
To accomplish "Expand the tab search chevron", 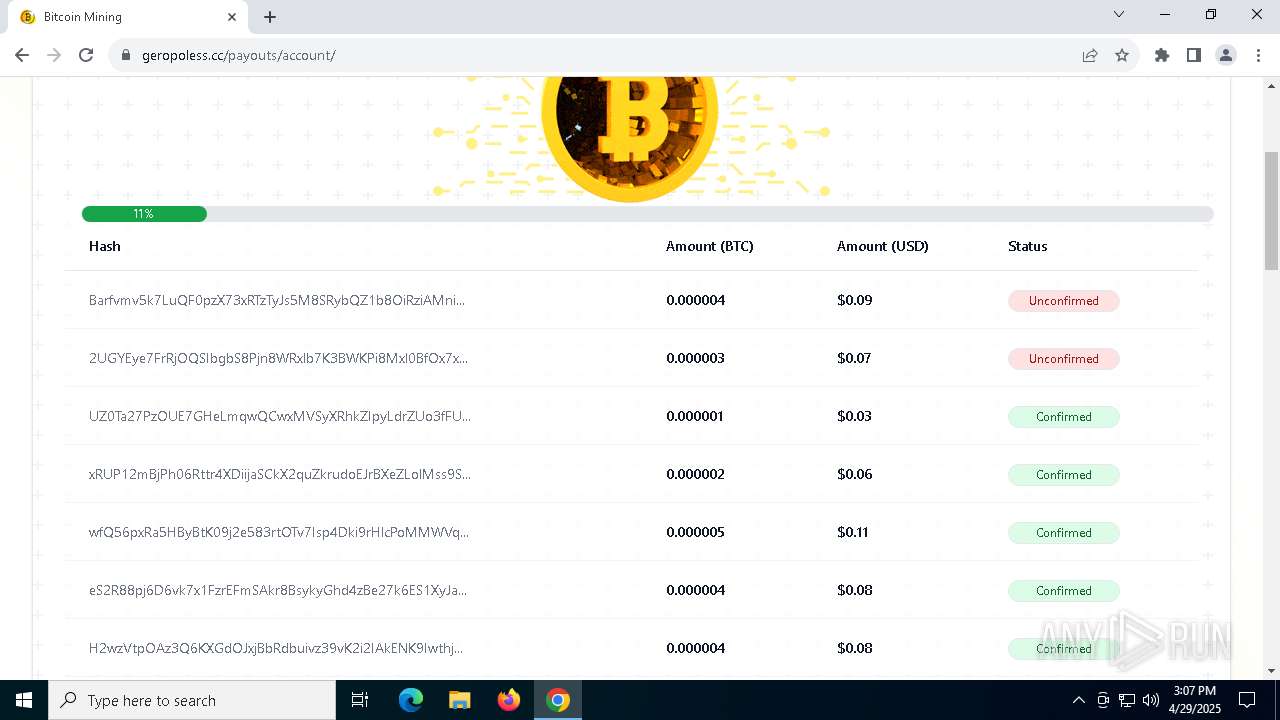I will (1119, 14).
